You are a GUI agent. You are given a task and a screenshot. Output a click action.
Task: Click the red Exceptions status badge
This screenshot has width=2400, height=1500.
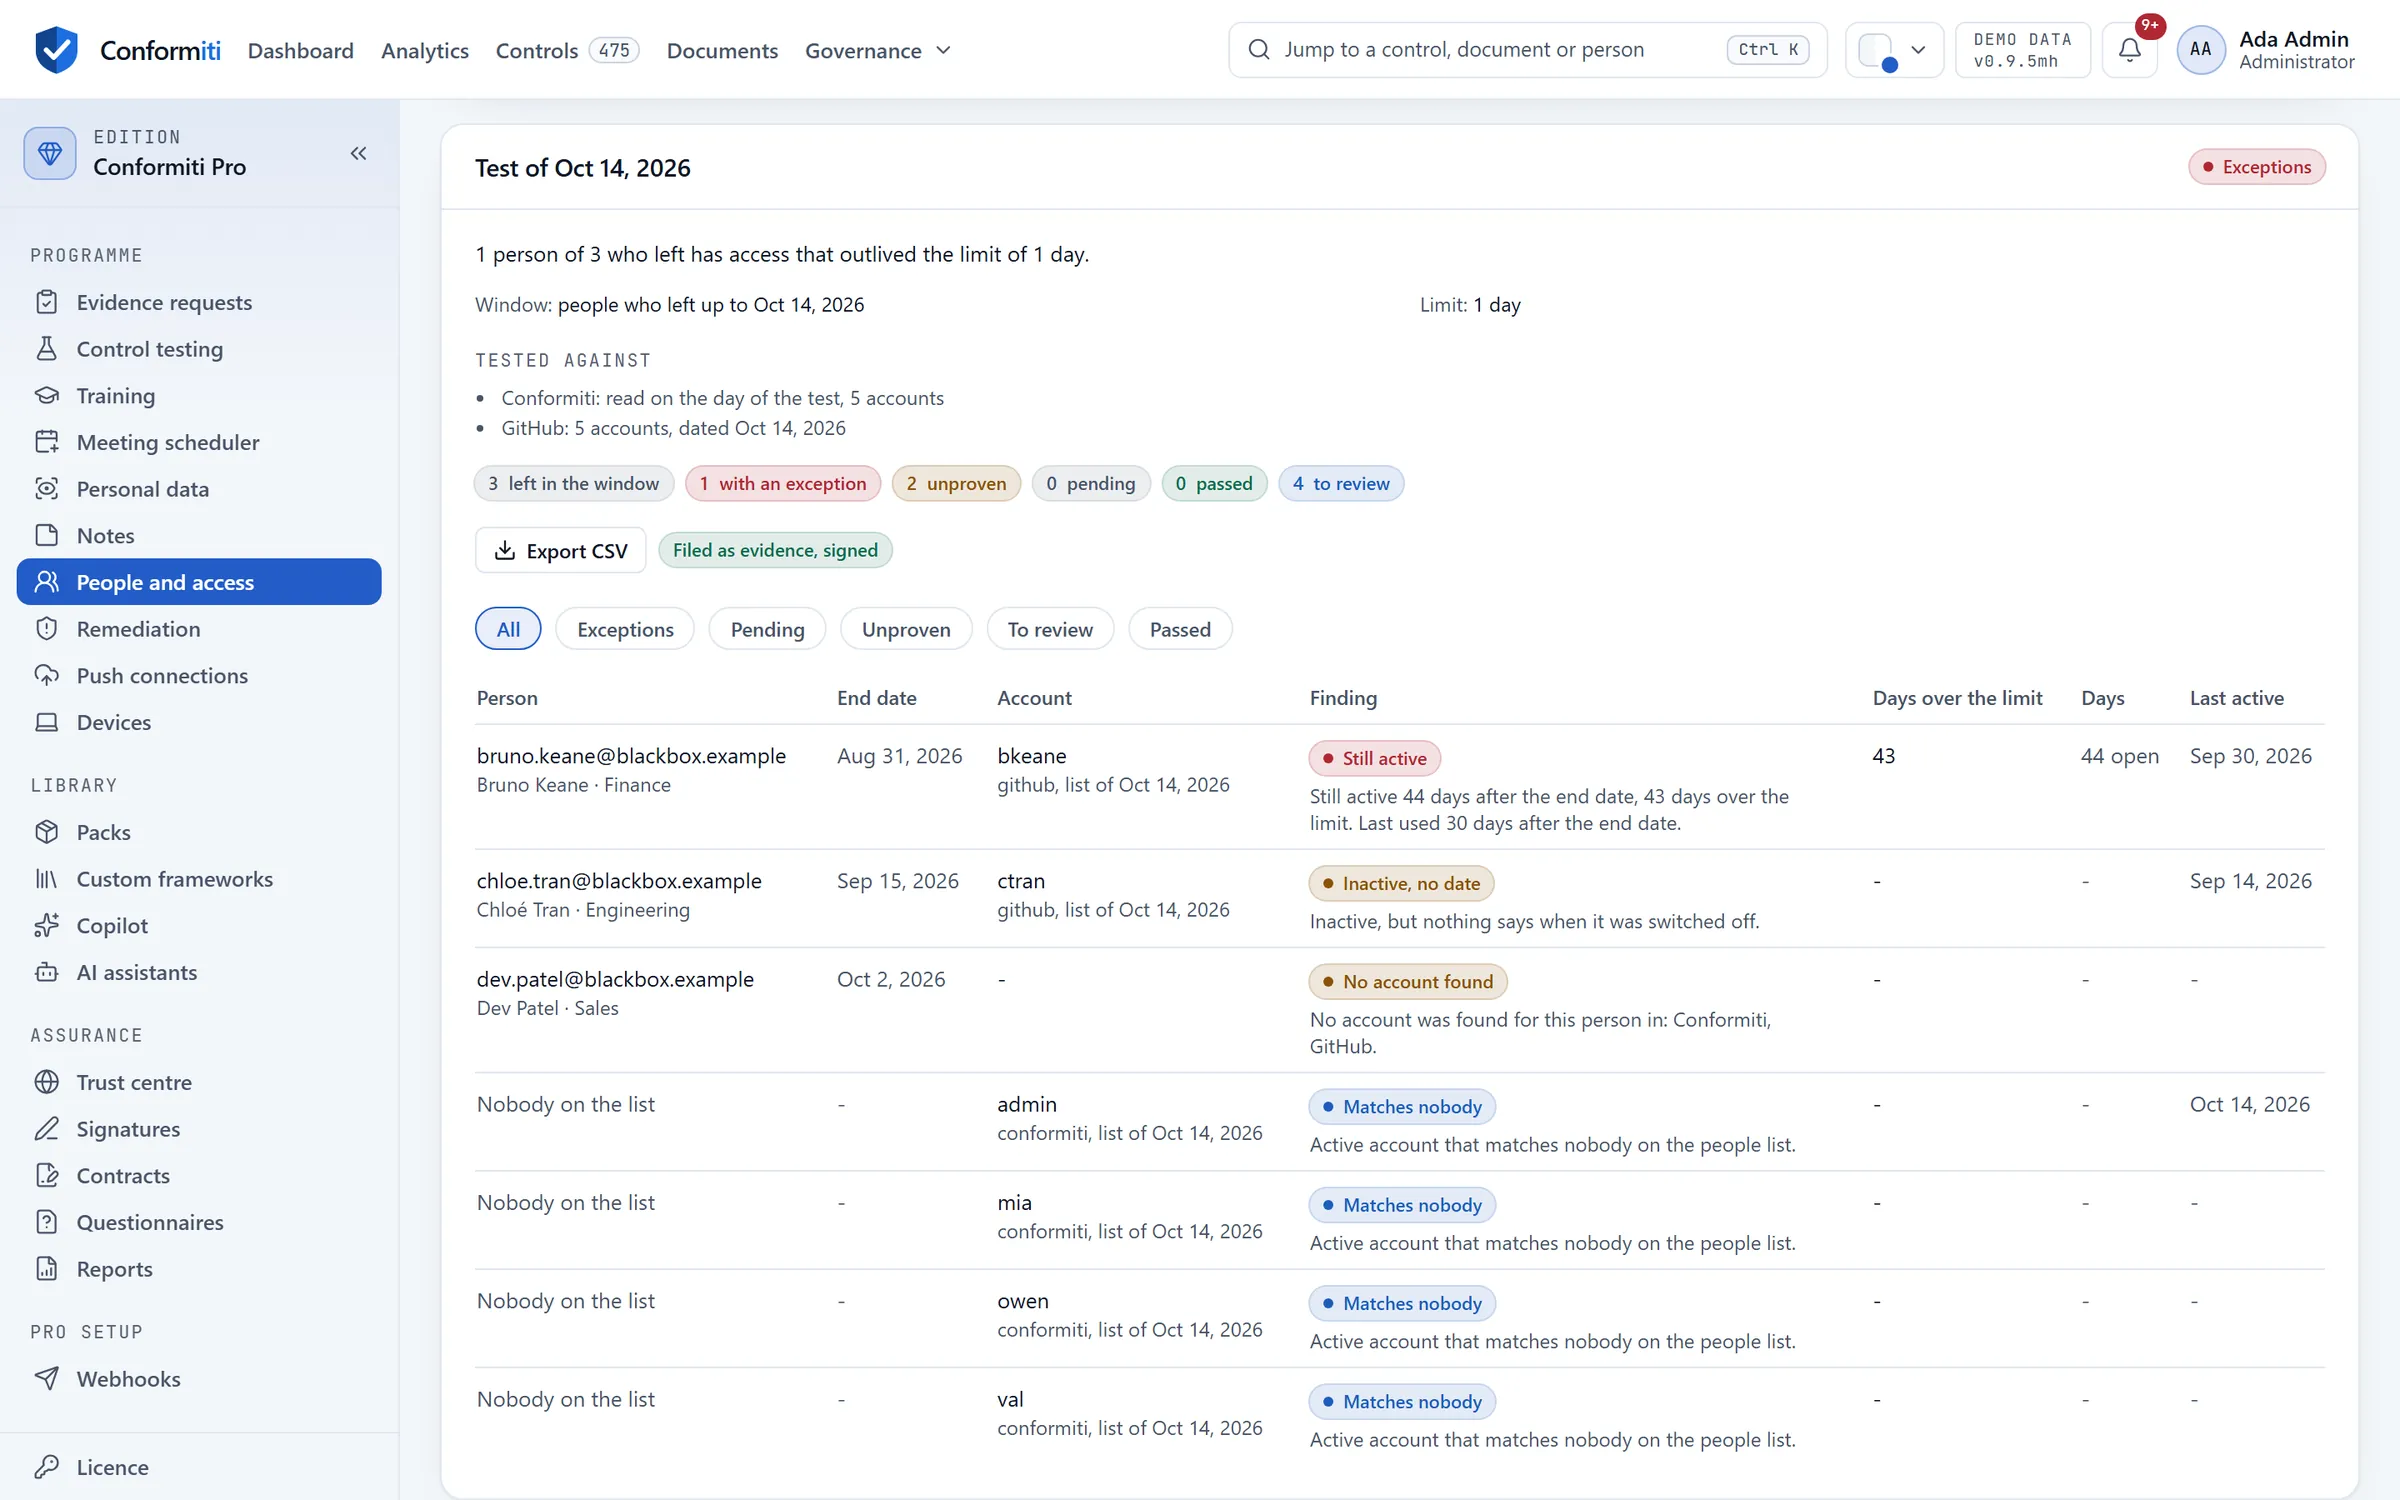click(2257, 167)
